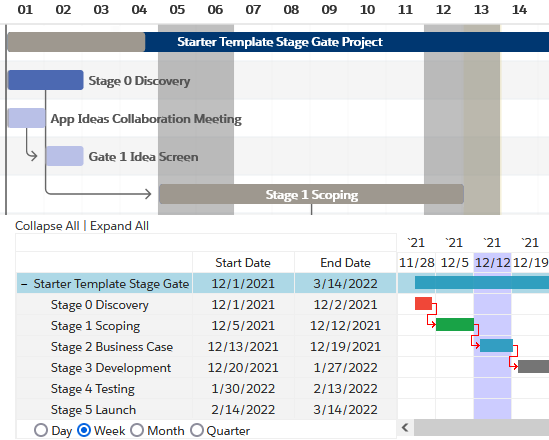Switch to Quarter view radio button
Screen dimensions: 549x440
pyautogui.click(x=197, y=430)
